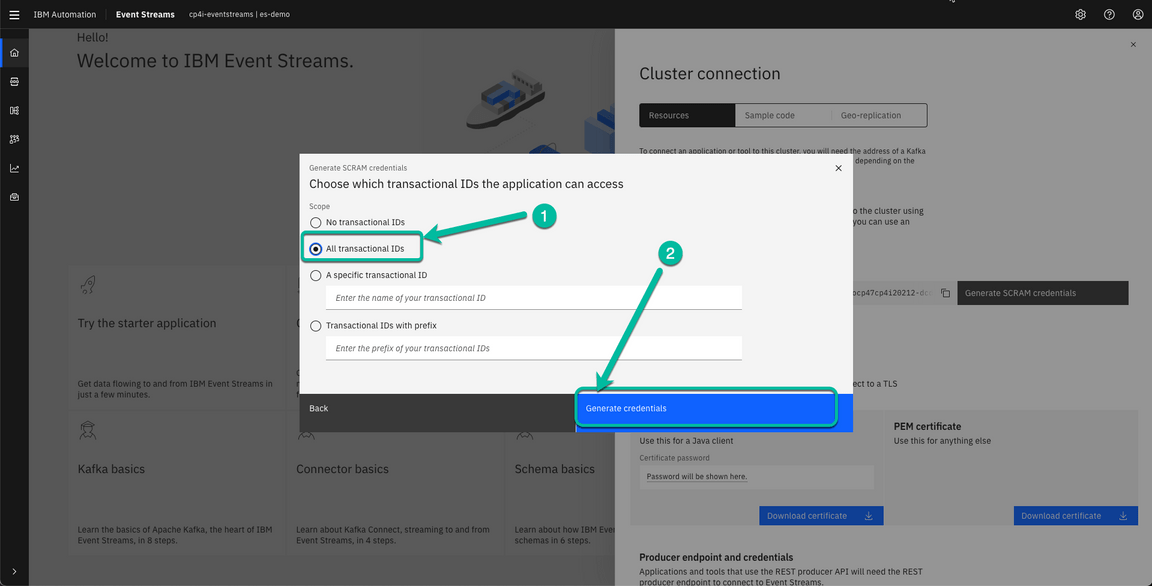Open the Settings gear in the header
Viewport: 1152px width, 586px height.
pos(1080,14)
